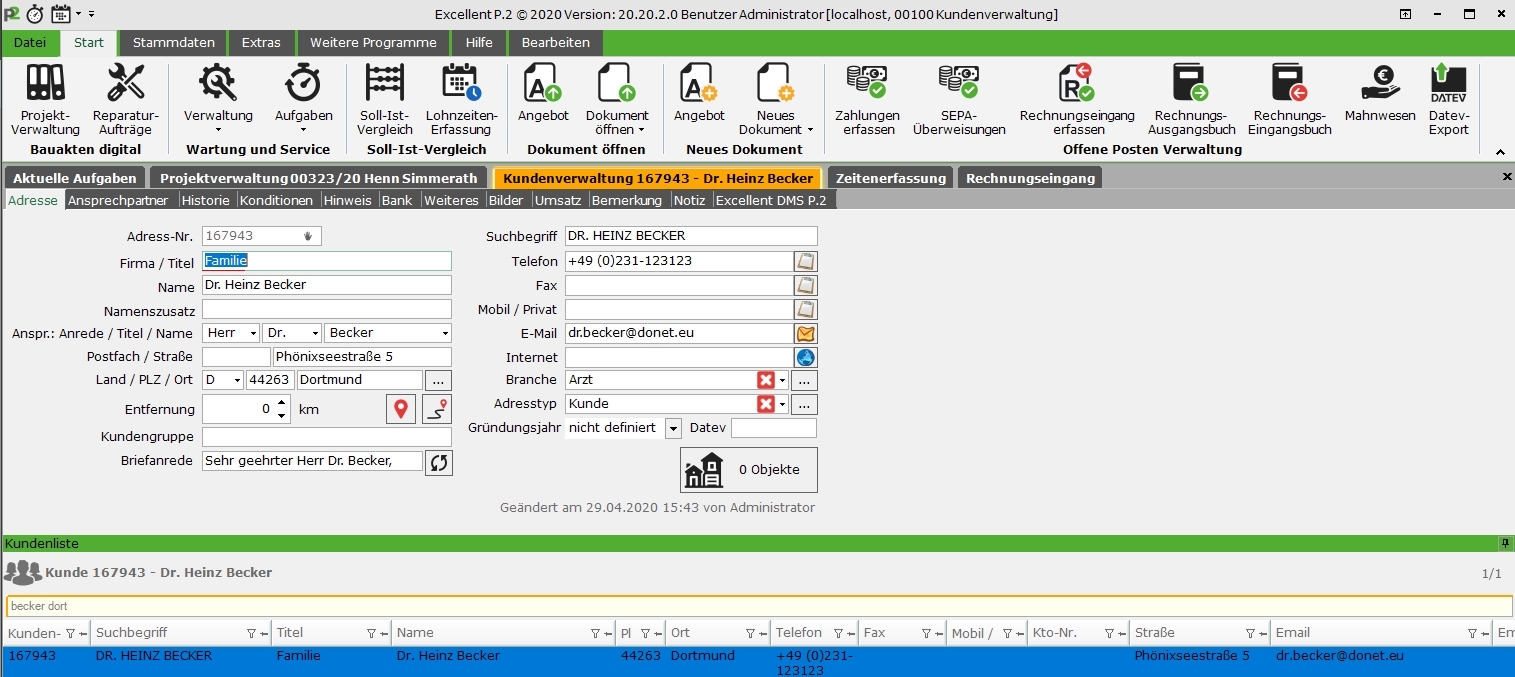
Task: Click ellipsis button next to Branche
Action: [x=806, y=380]
